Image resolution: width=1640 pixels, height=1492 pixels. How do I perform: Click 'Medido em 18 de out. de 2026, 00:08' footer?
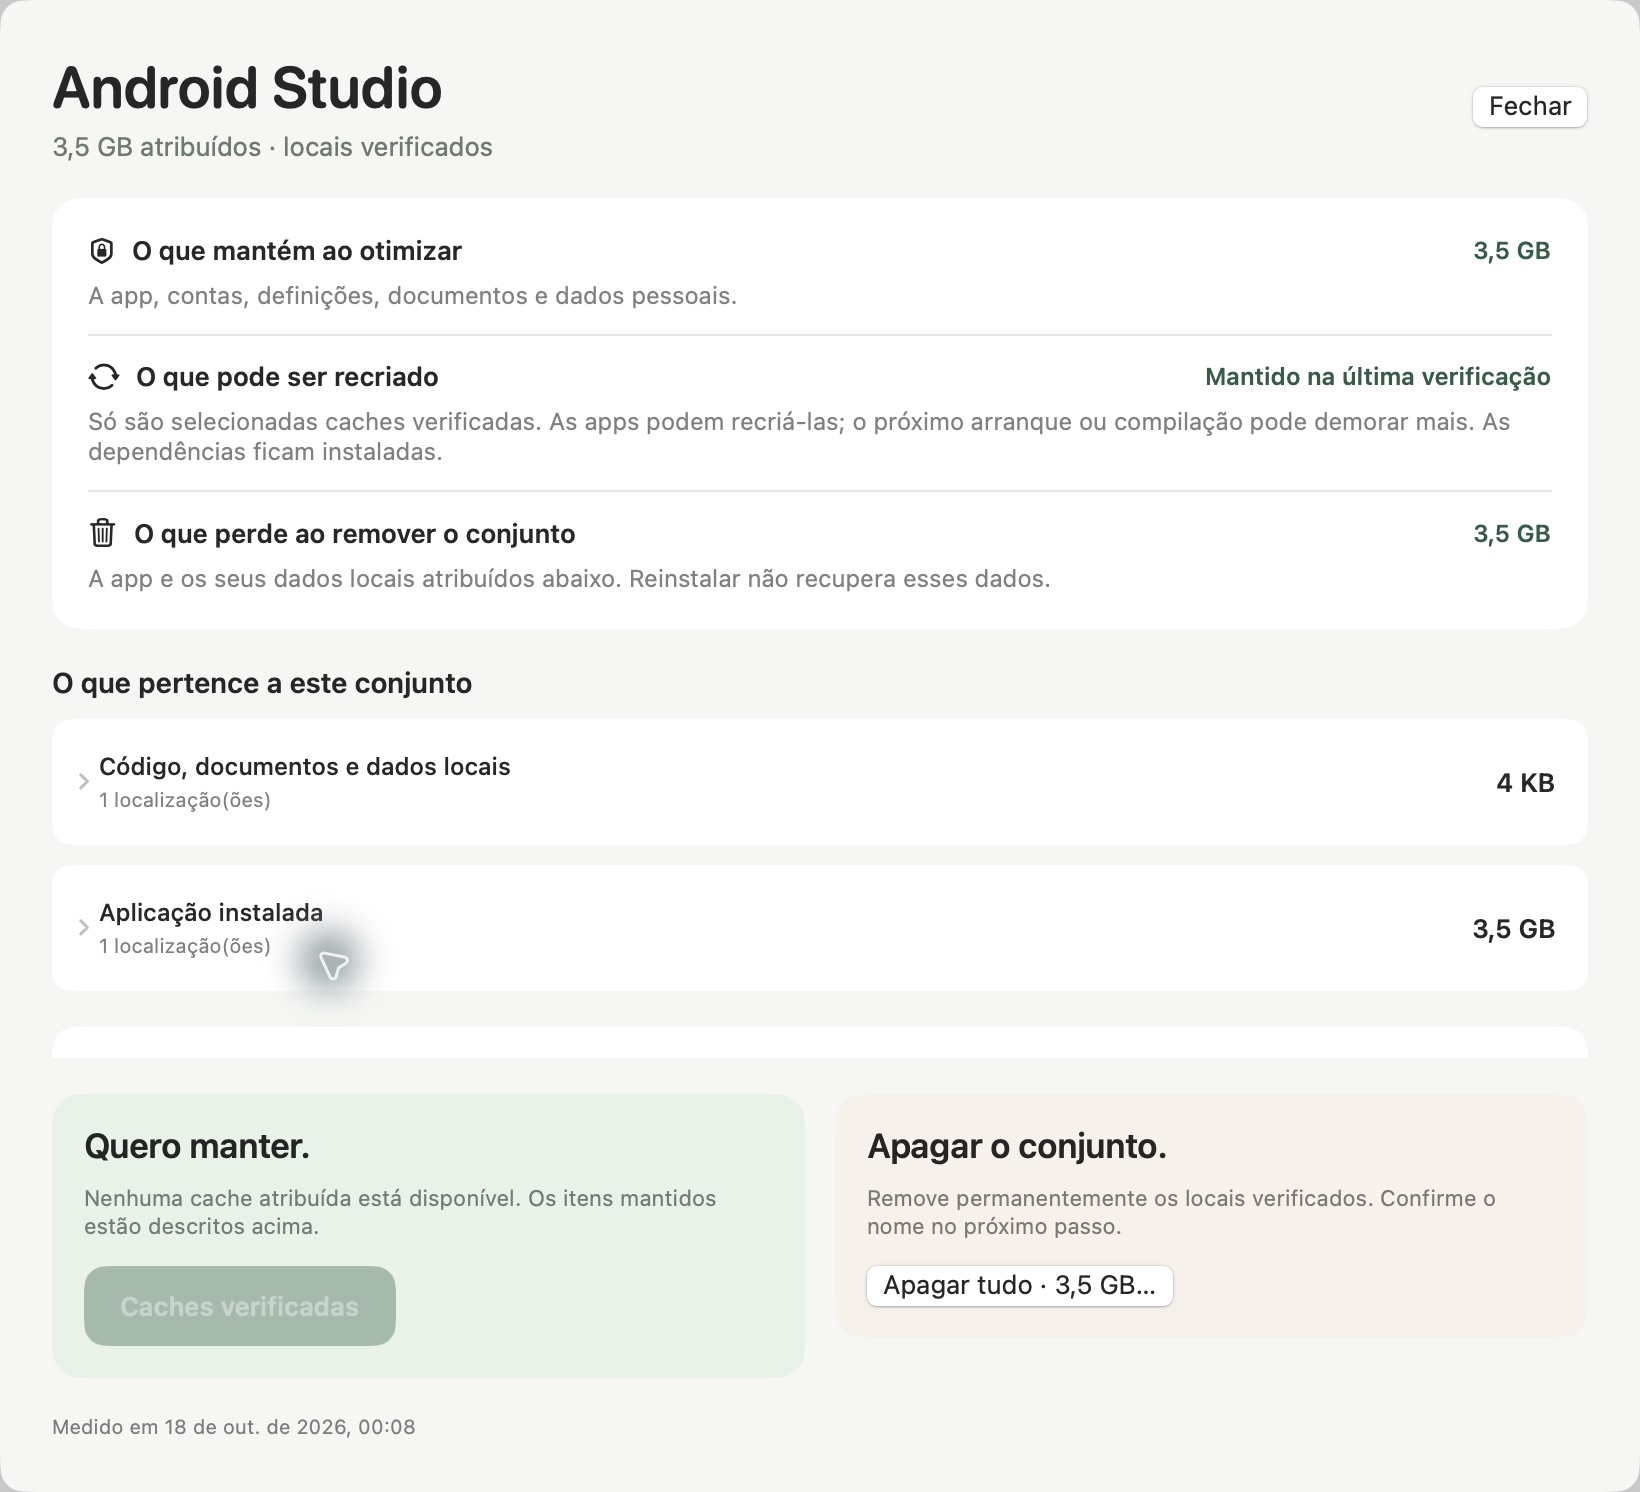click(x=234, y=1427)
